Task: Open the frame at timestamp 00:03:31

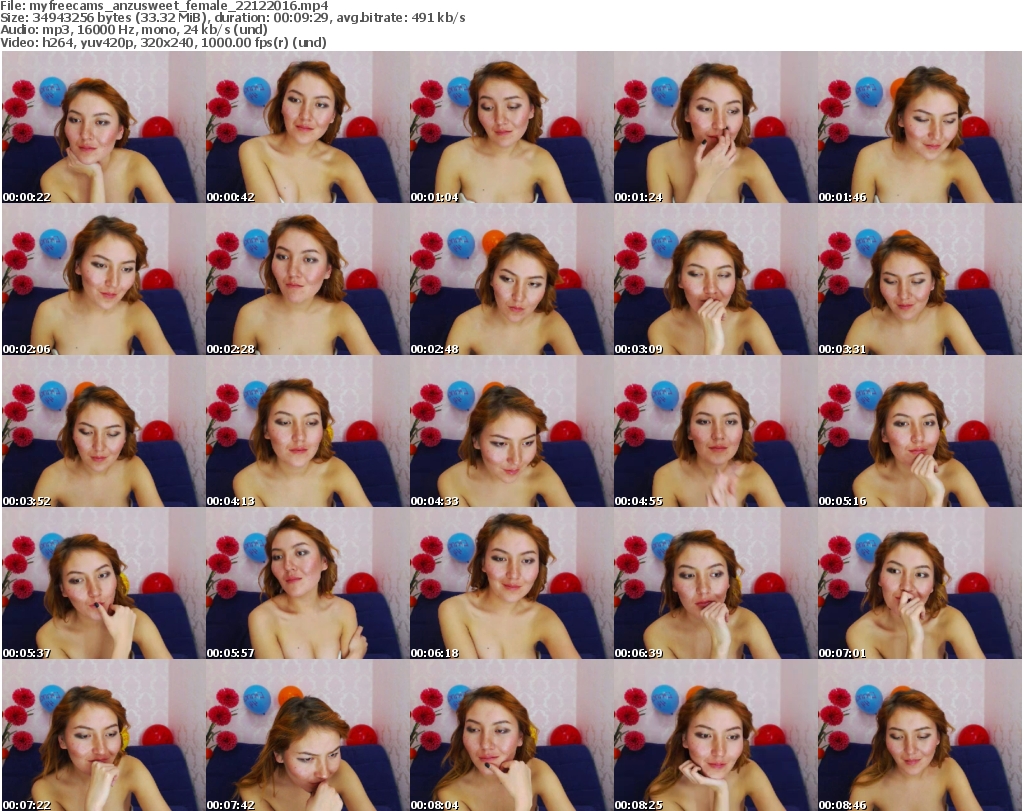Action: click(x=919, y=280)
